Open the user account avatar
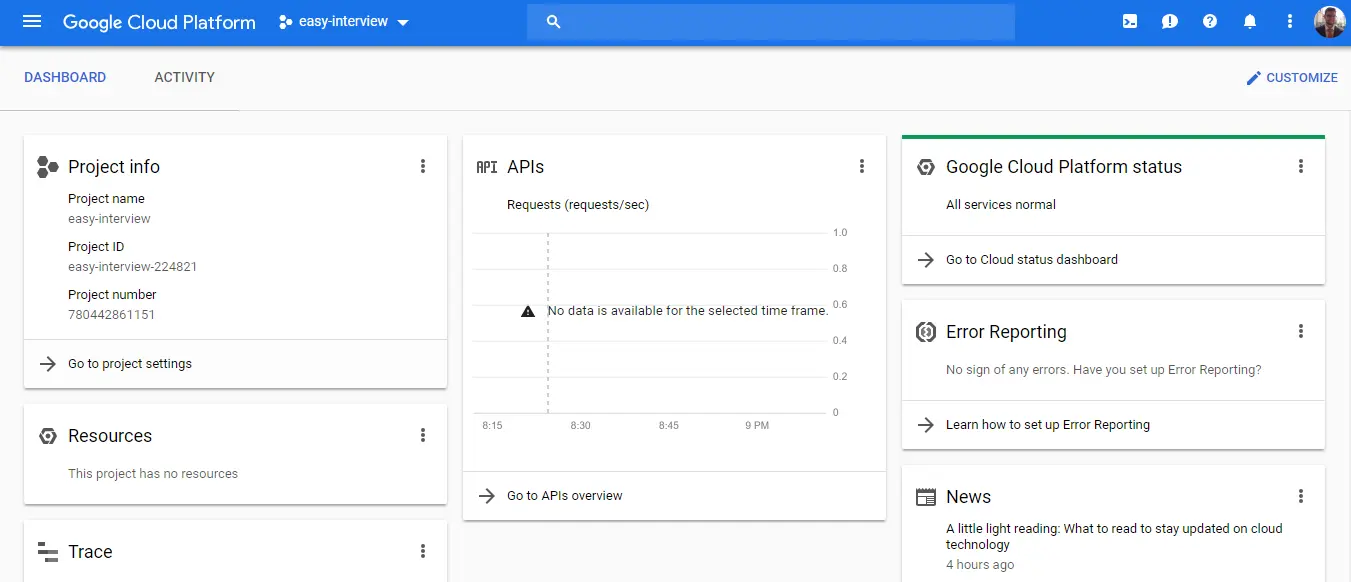The image size is (1351, 582). click(x=1330, y=21)
